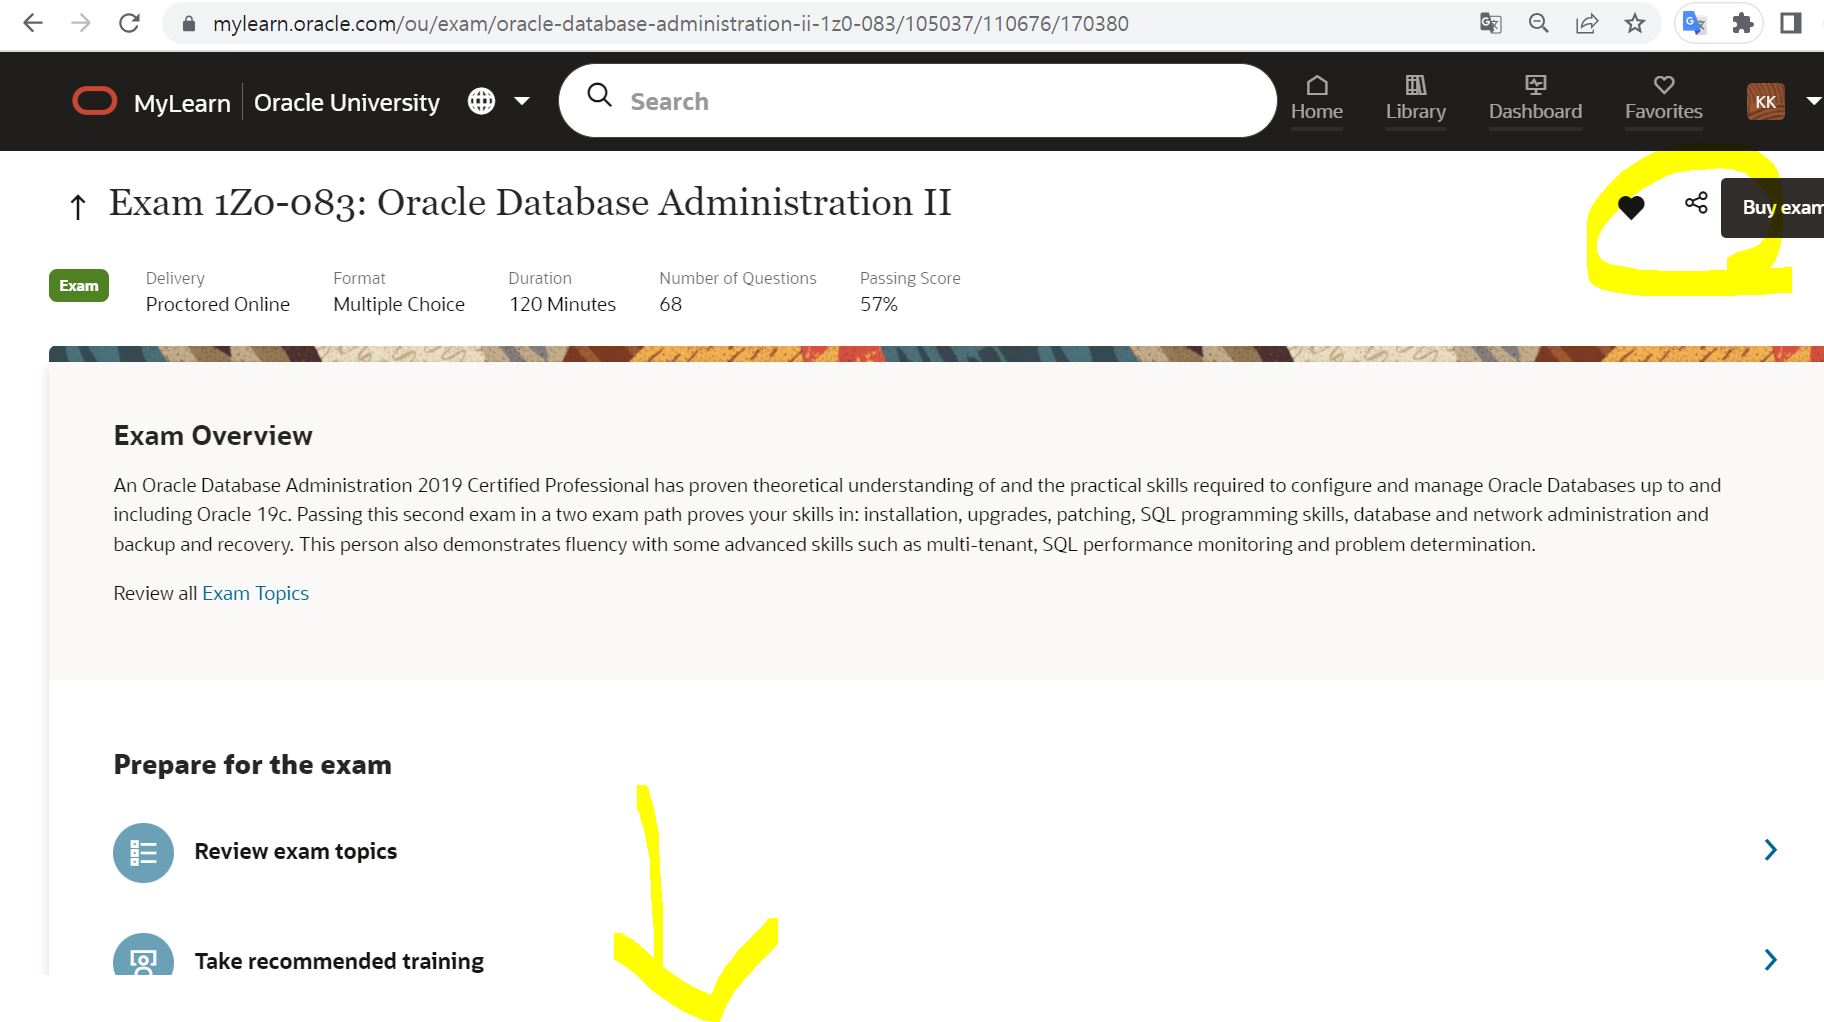This screenshot has height=1022, width=1824.
Task: Click the exam title Oracle Database Administration II
Action: click(x=530, y=203)
